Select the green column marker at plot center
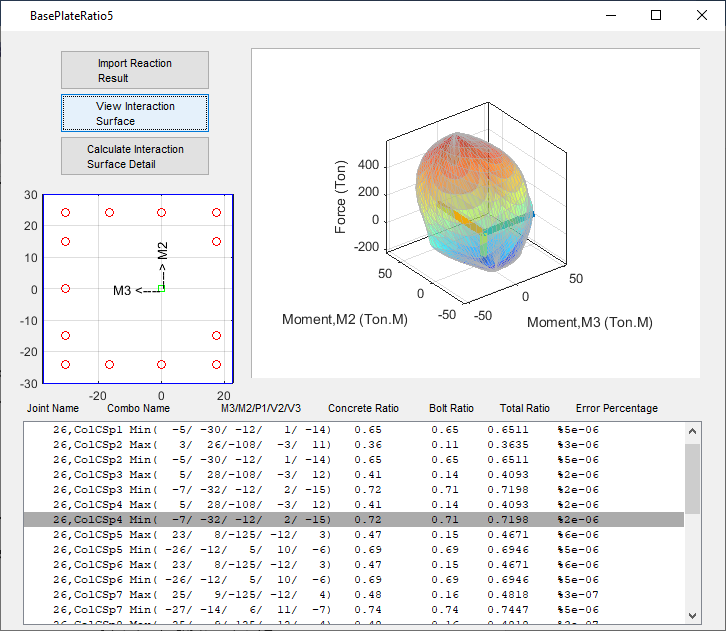Image resolution: width=726 pixels, height=631 pixels. pos(161,288)
